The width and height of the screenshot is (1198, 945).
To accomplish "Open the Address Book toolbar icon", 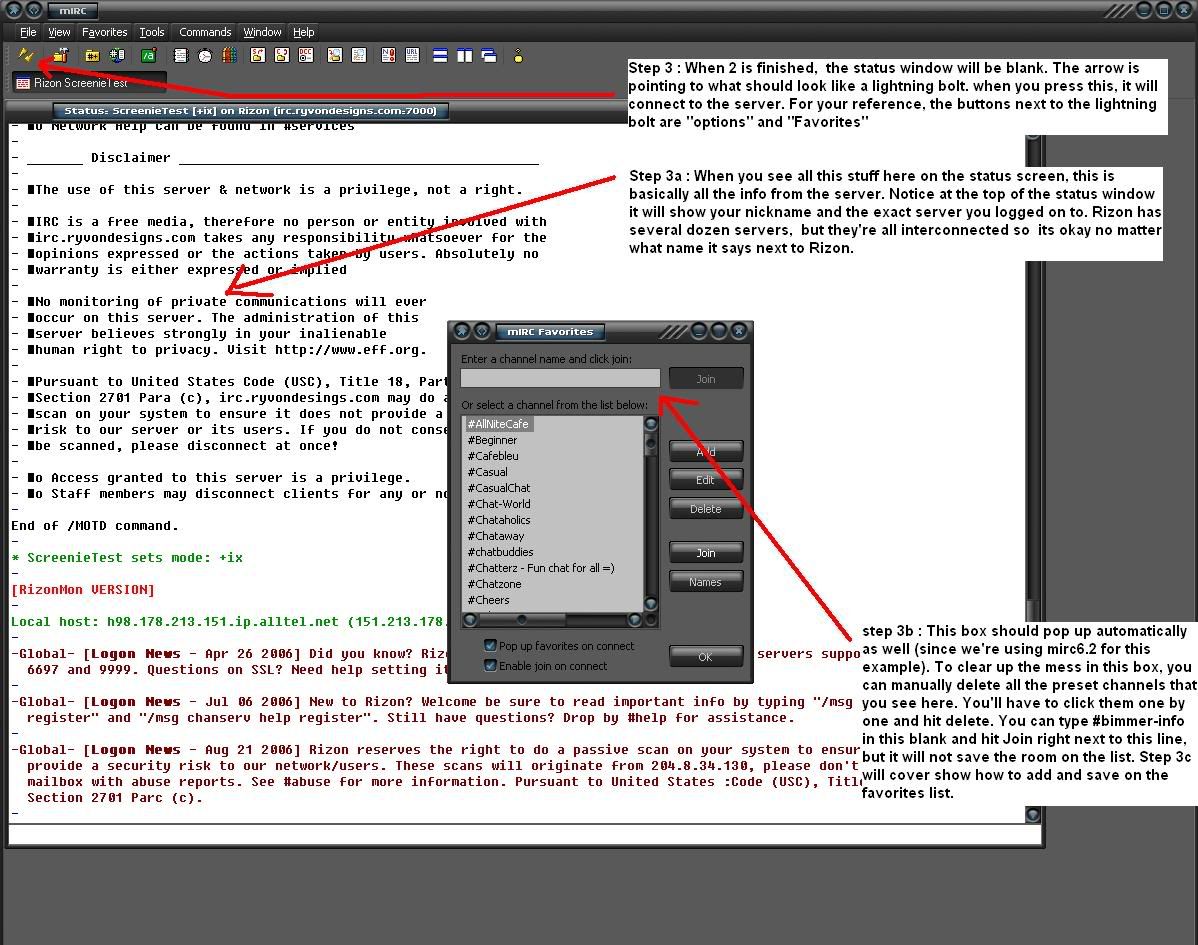I will (x=180, y=56).
